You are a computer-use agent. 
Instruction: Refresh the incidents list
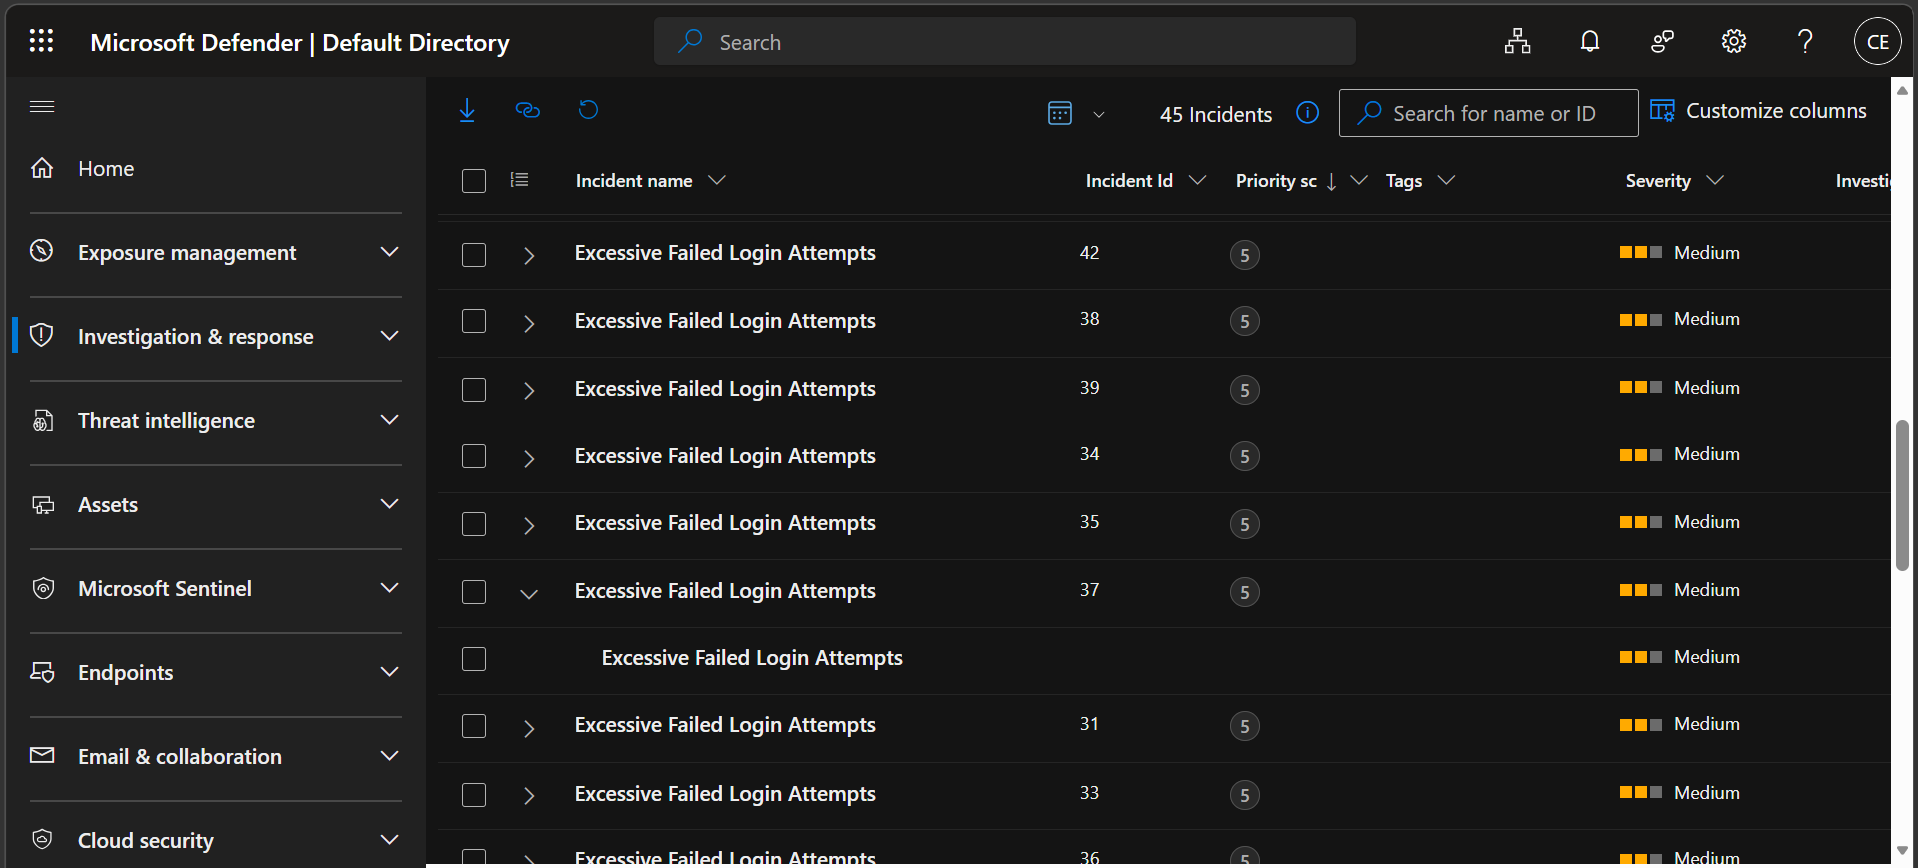pos(588,110)
